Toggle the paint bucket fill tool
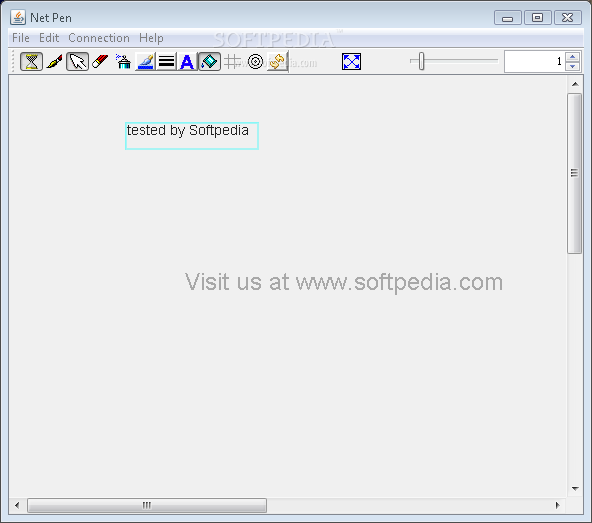Screen dimensions: 592x523 [x=210, y=62]
